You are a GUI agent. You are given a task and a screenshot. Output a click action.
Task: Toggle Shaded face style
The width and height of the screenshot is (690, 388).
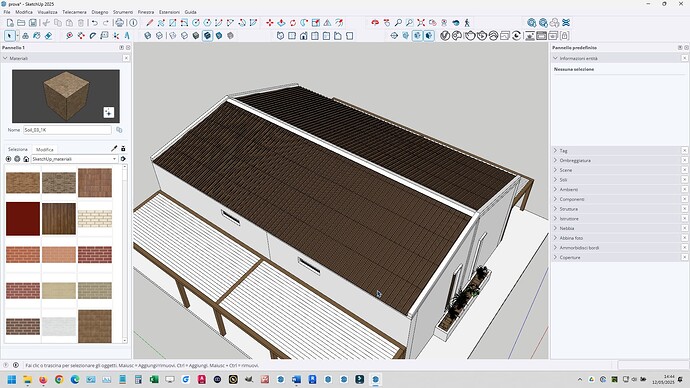[x=196, y=36]
